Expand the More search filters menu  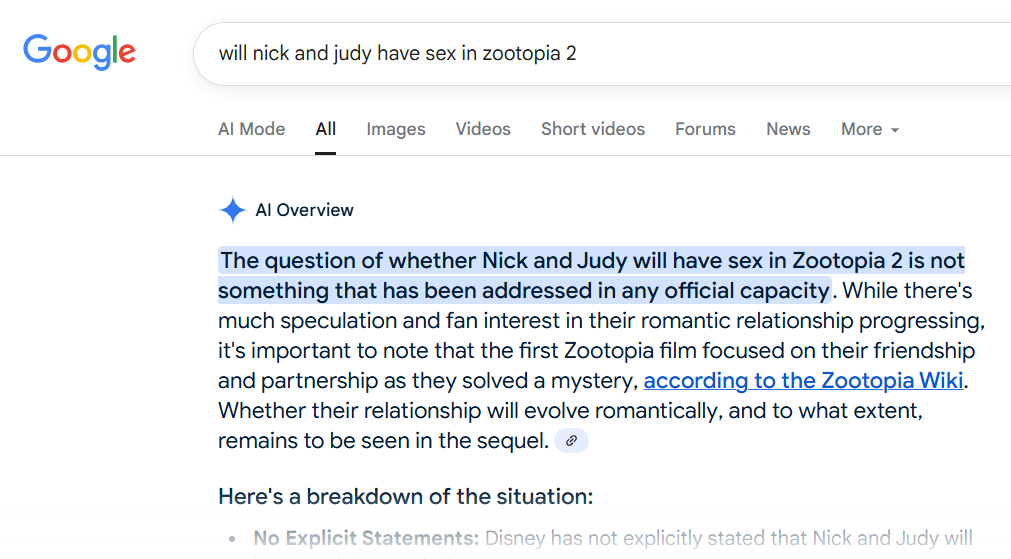click(869, 129)
